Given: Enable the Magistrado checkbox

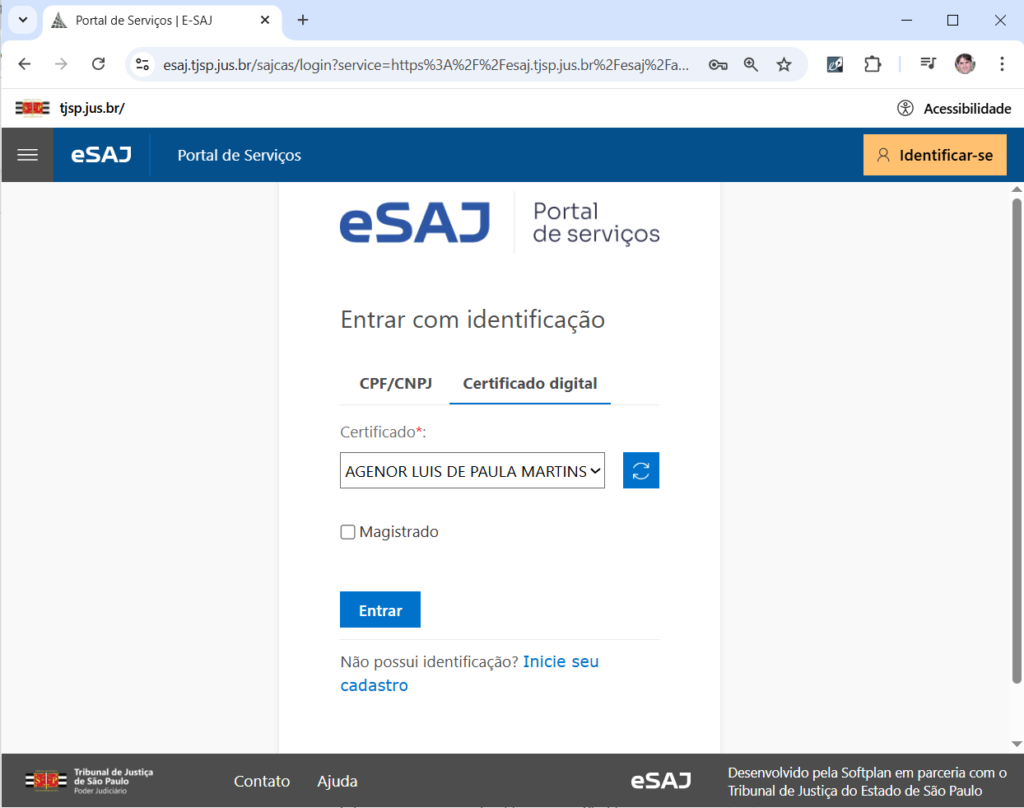Looking at the screenshot, I should click(x=348, y=532).
